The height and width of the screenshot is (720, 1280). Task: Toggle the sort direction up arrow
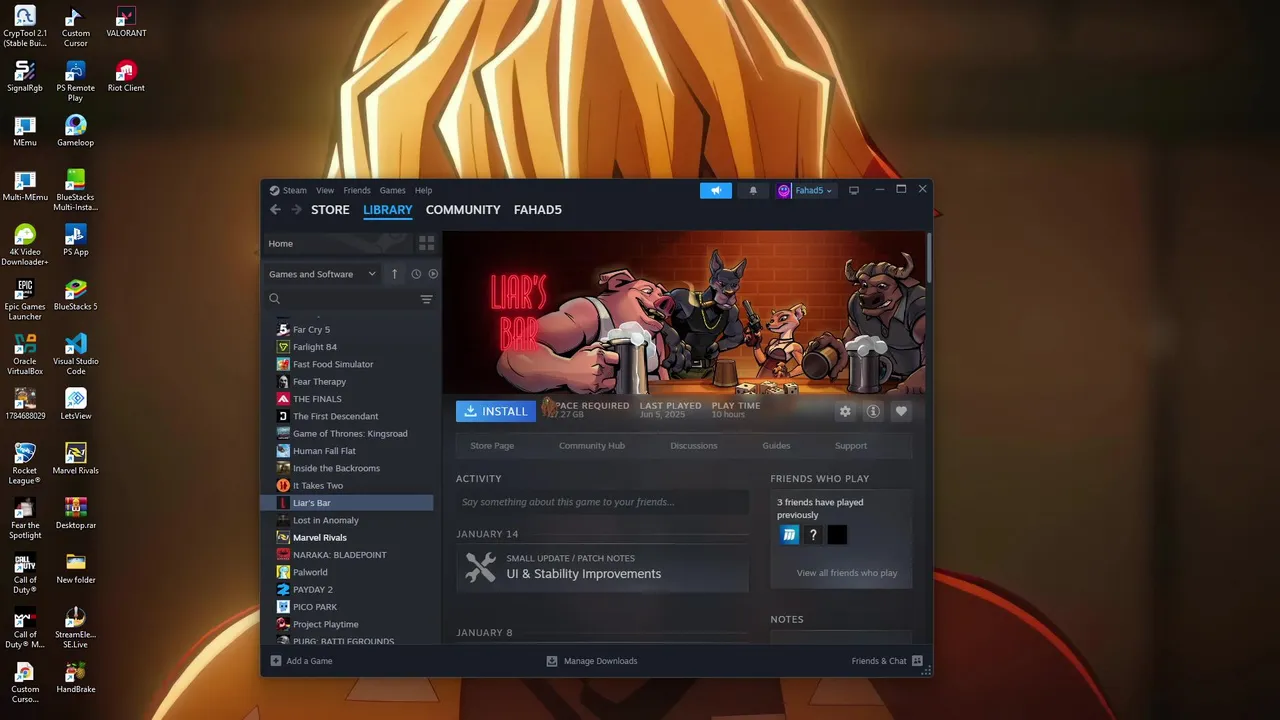[394, 274]
